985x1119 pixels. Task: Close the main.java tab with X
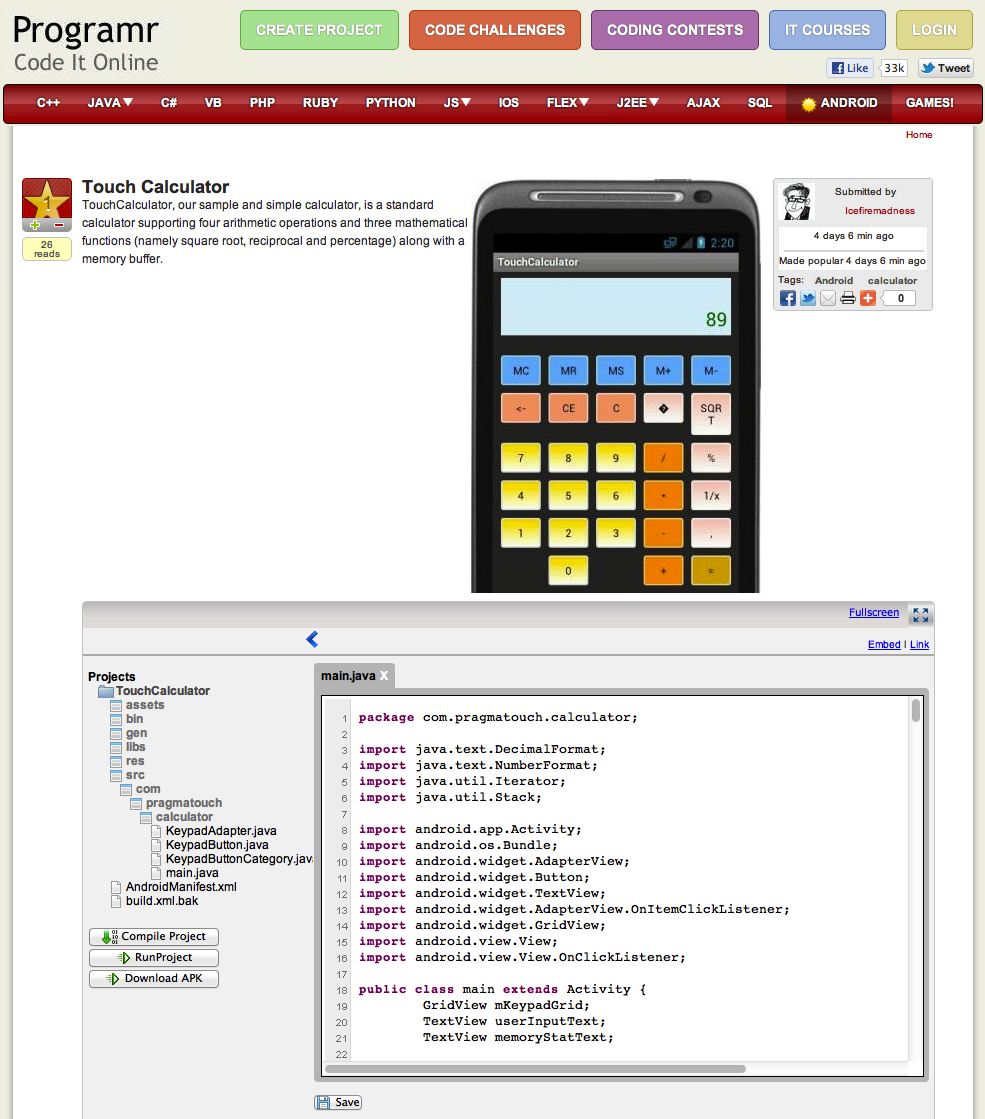tap(384, 675)
